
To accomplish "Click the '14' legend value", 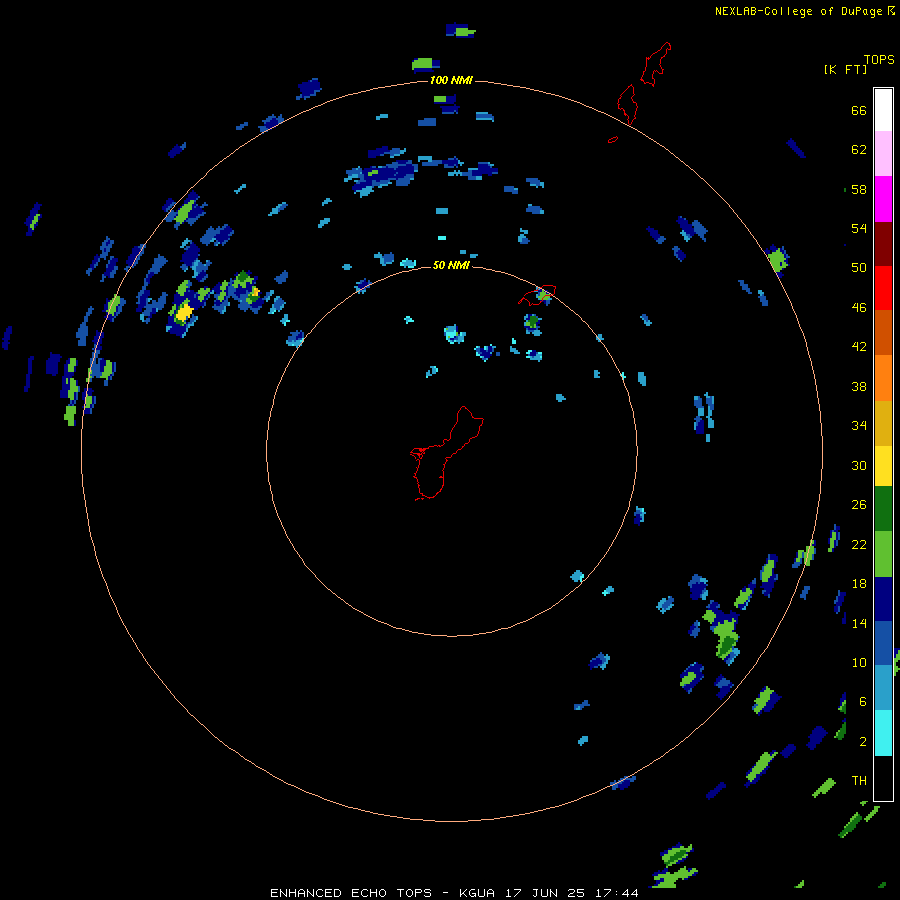I will coord(859,623).
